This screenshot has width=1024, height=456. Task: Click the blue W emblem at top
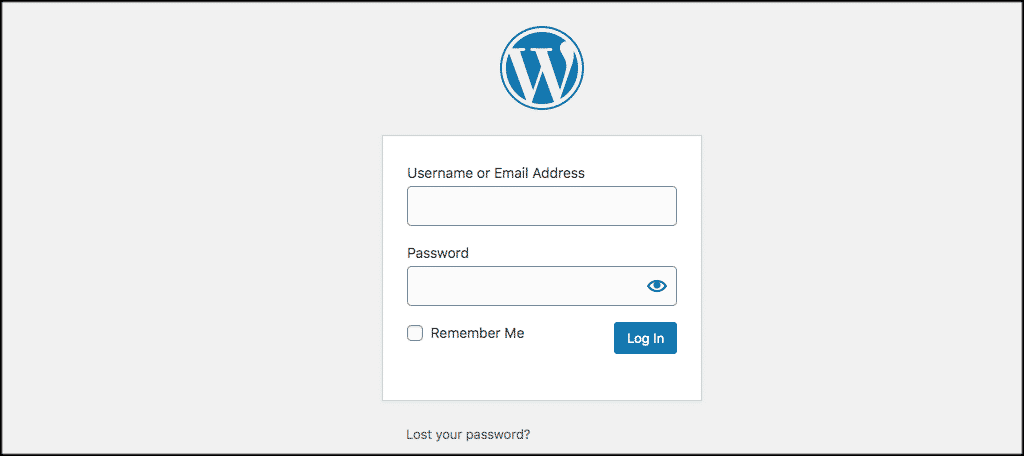click(541, 67)
